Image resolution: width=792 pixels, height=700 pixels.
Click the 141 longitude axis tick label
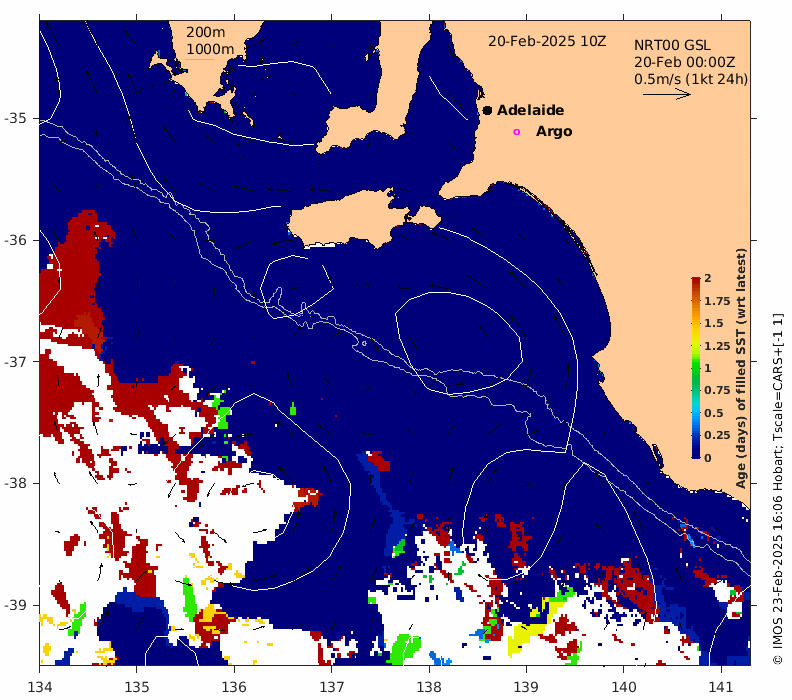[x=721, y=686]
